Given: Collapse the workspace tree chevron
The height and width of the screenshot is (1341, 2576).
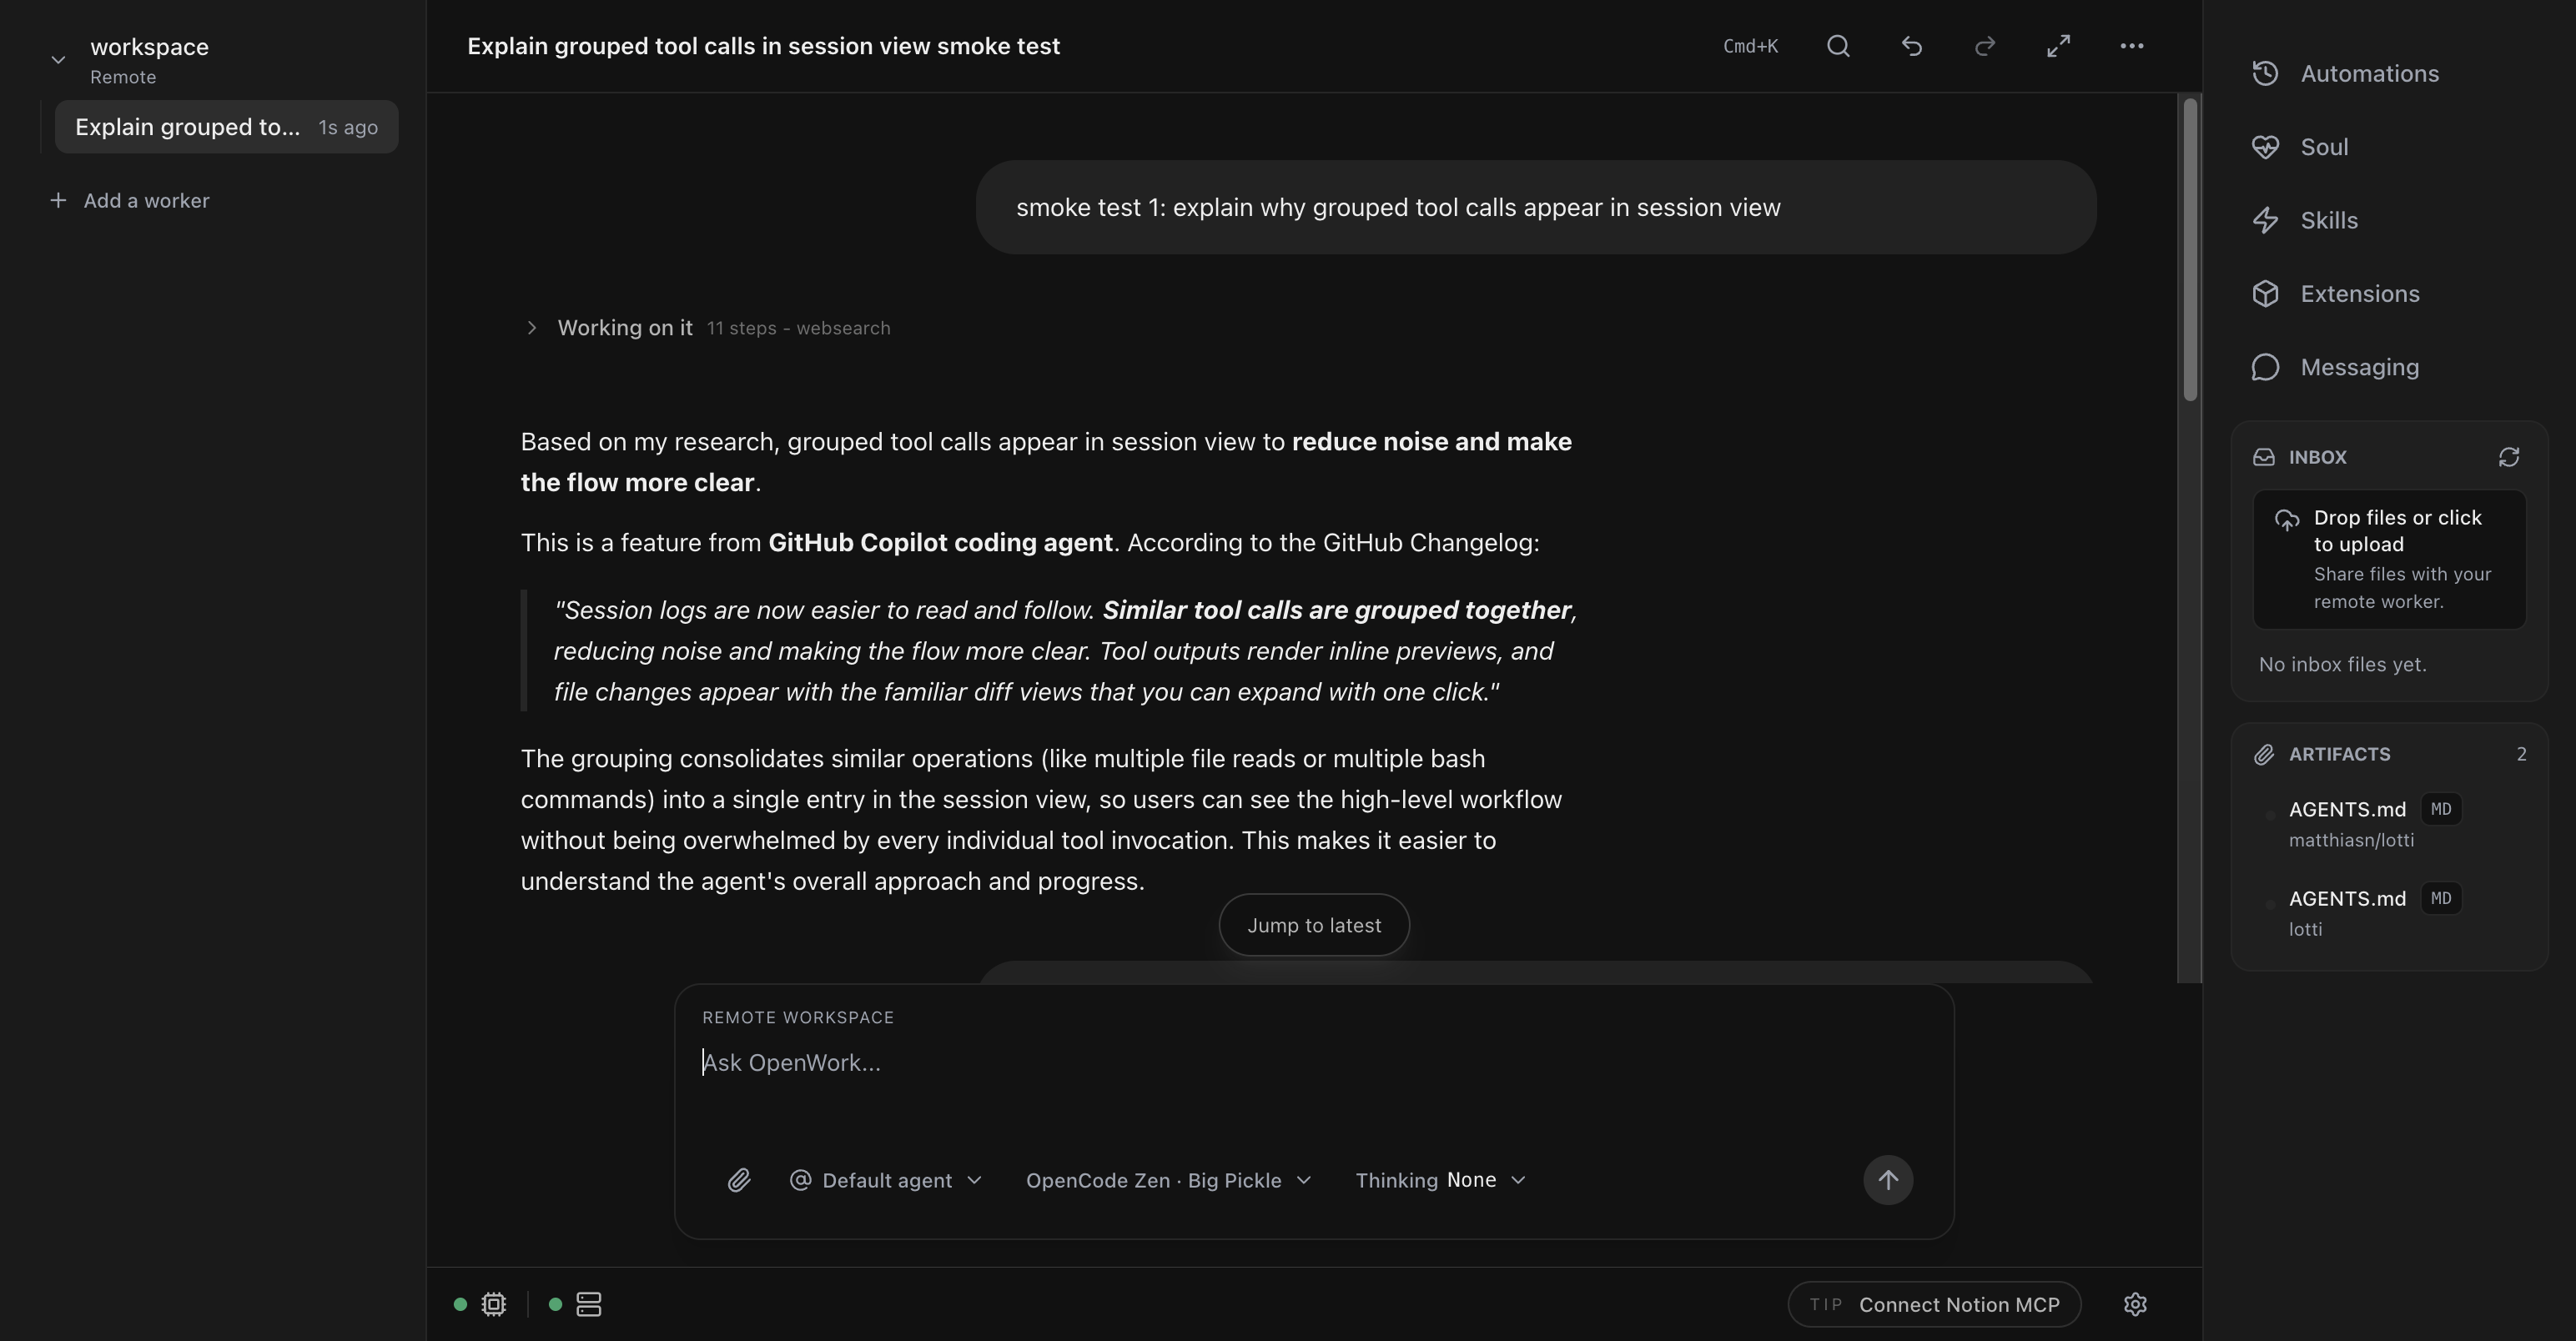Looking at the screenshot, I should (x=58, y=60).
